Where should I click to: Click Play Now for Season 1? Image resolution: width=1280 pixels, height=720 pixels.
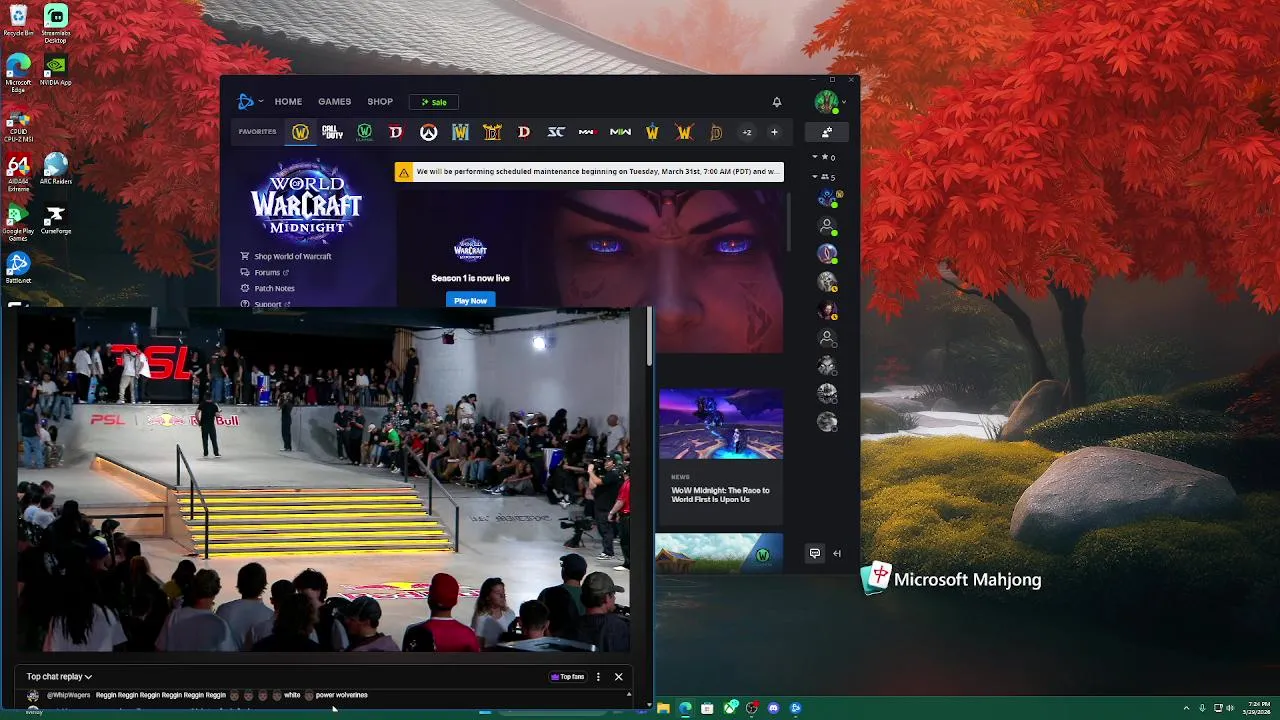coord(470,300)
